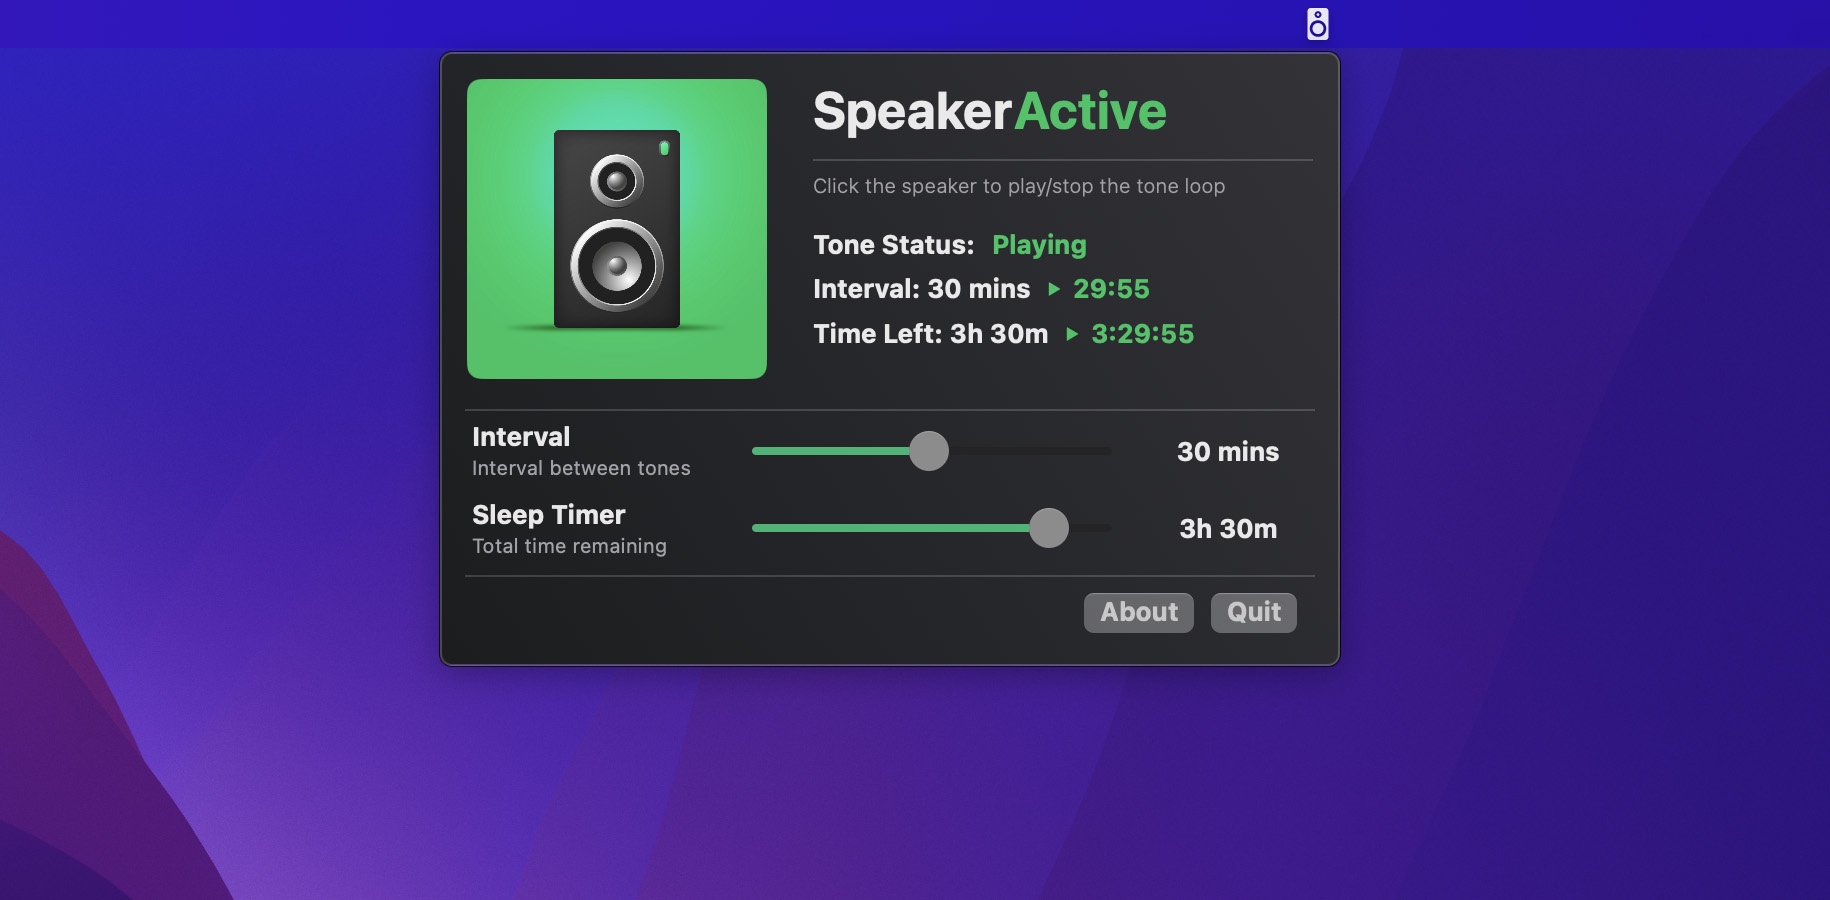Click 'Total time remaining' description
Viewport: 1830px width, 900px height.
click(x=569, y=546)
